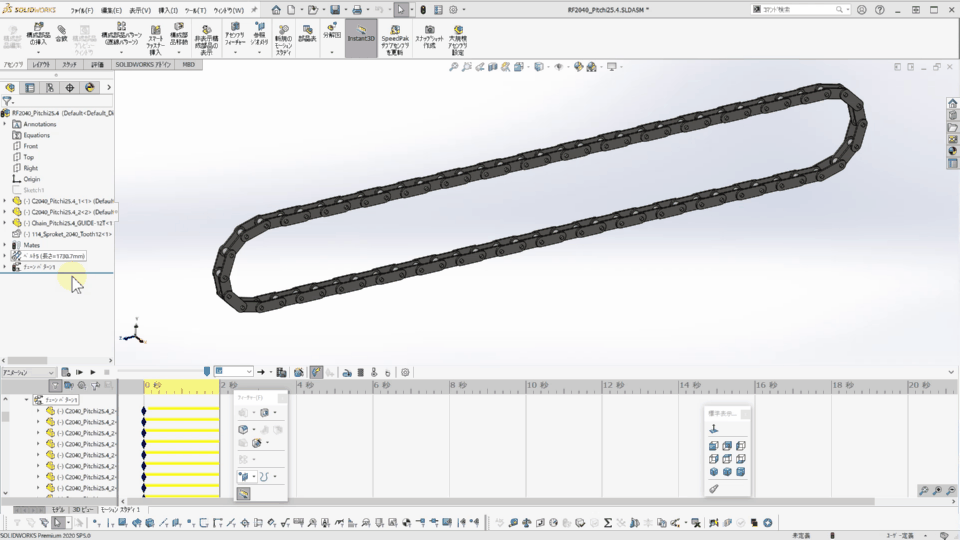Click the command search field
This screenshot has width=960, height=540.
coord(800,10)
